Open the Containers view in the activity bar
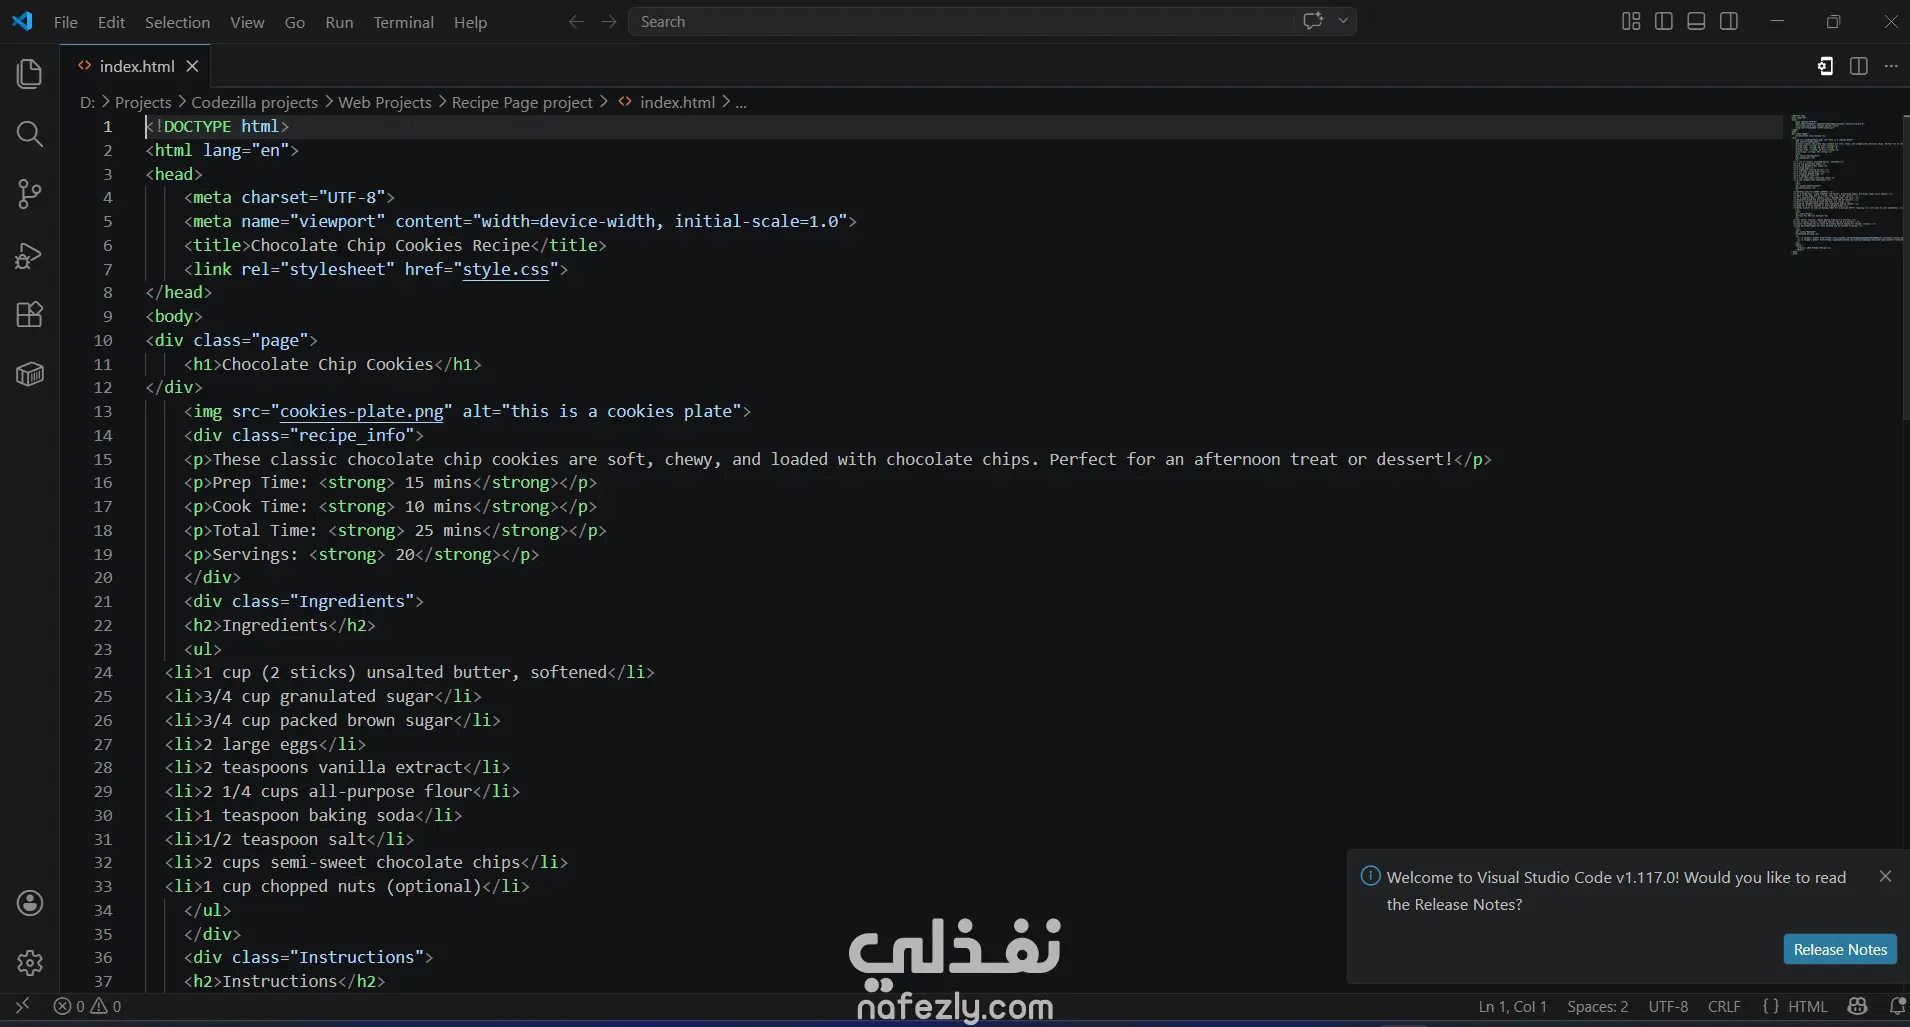The image size is (1910, 1027). (30, 374)
